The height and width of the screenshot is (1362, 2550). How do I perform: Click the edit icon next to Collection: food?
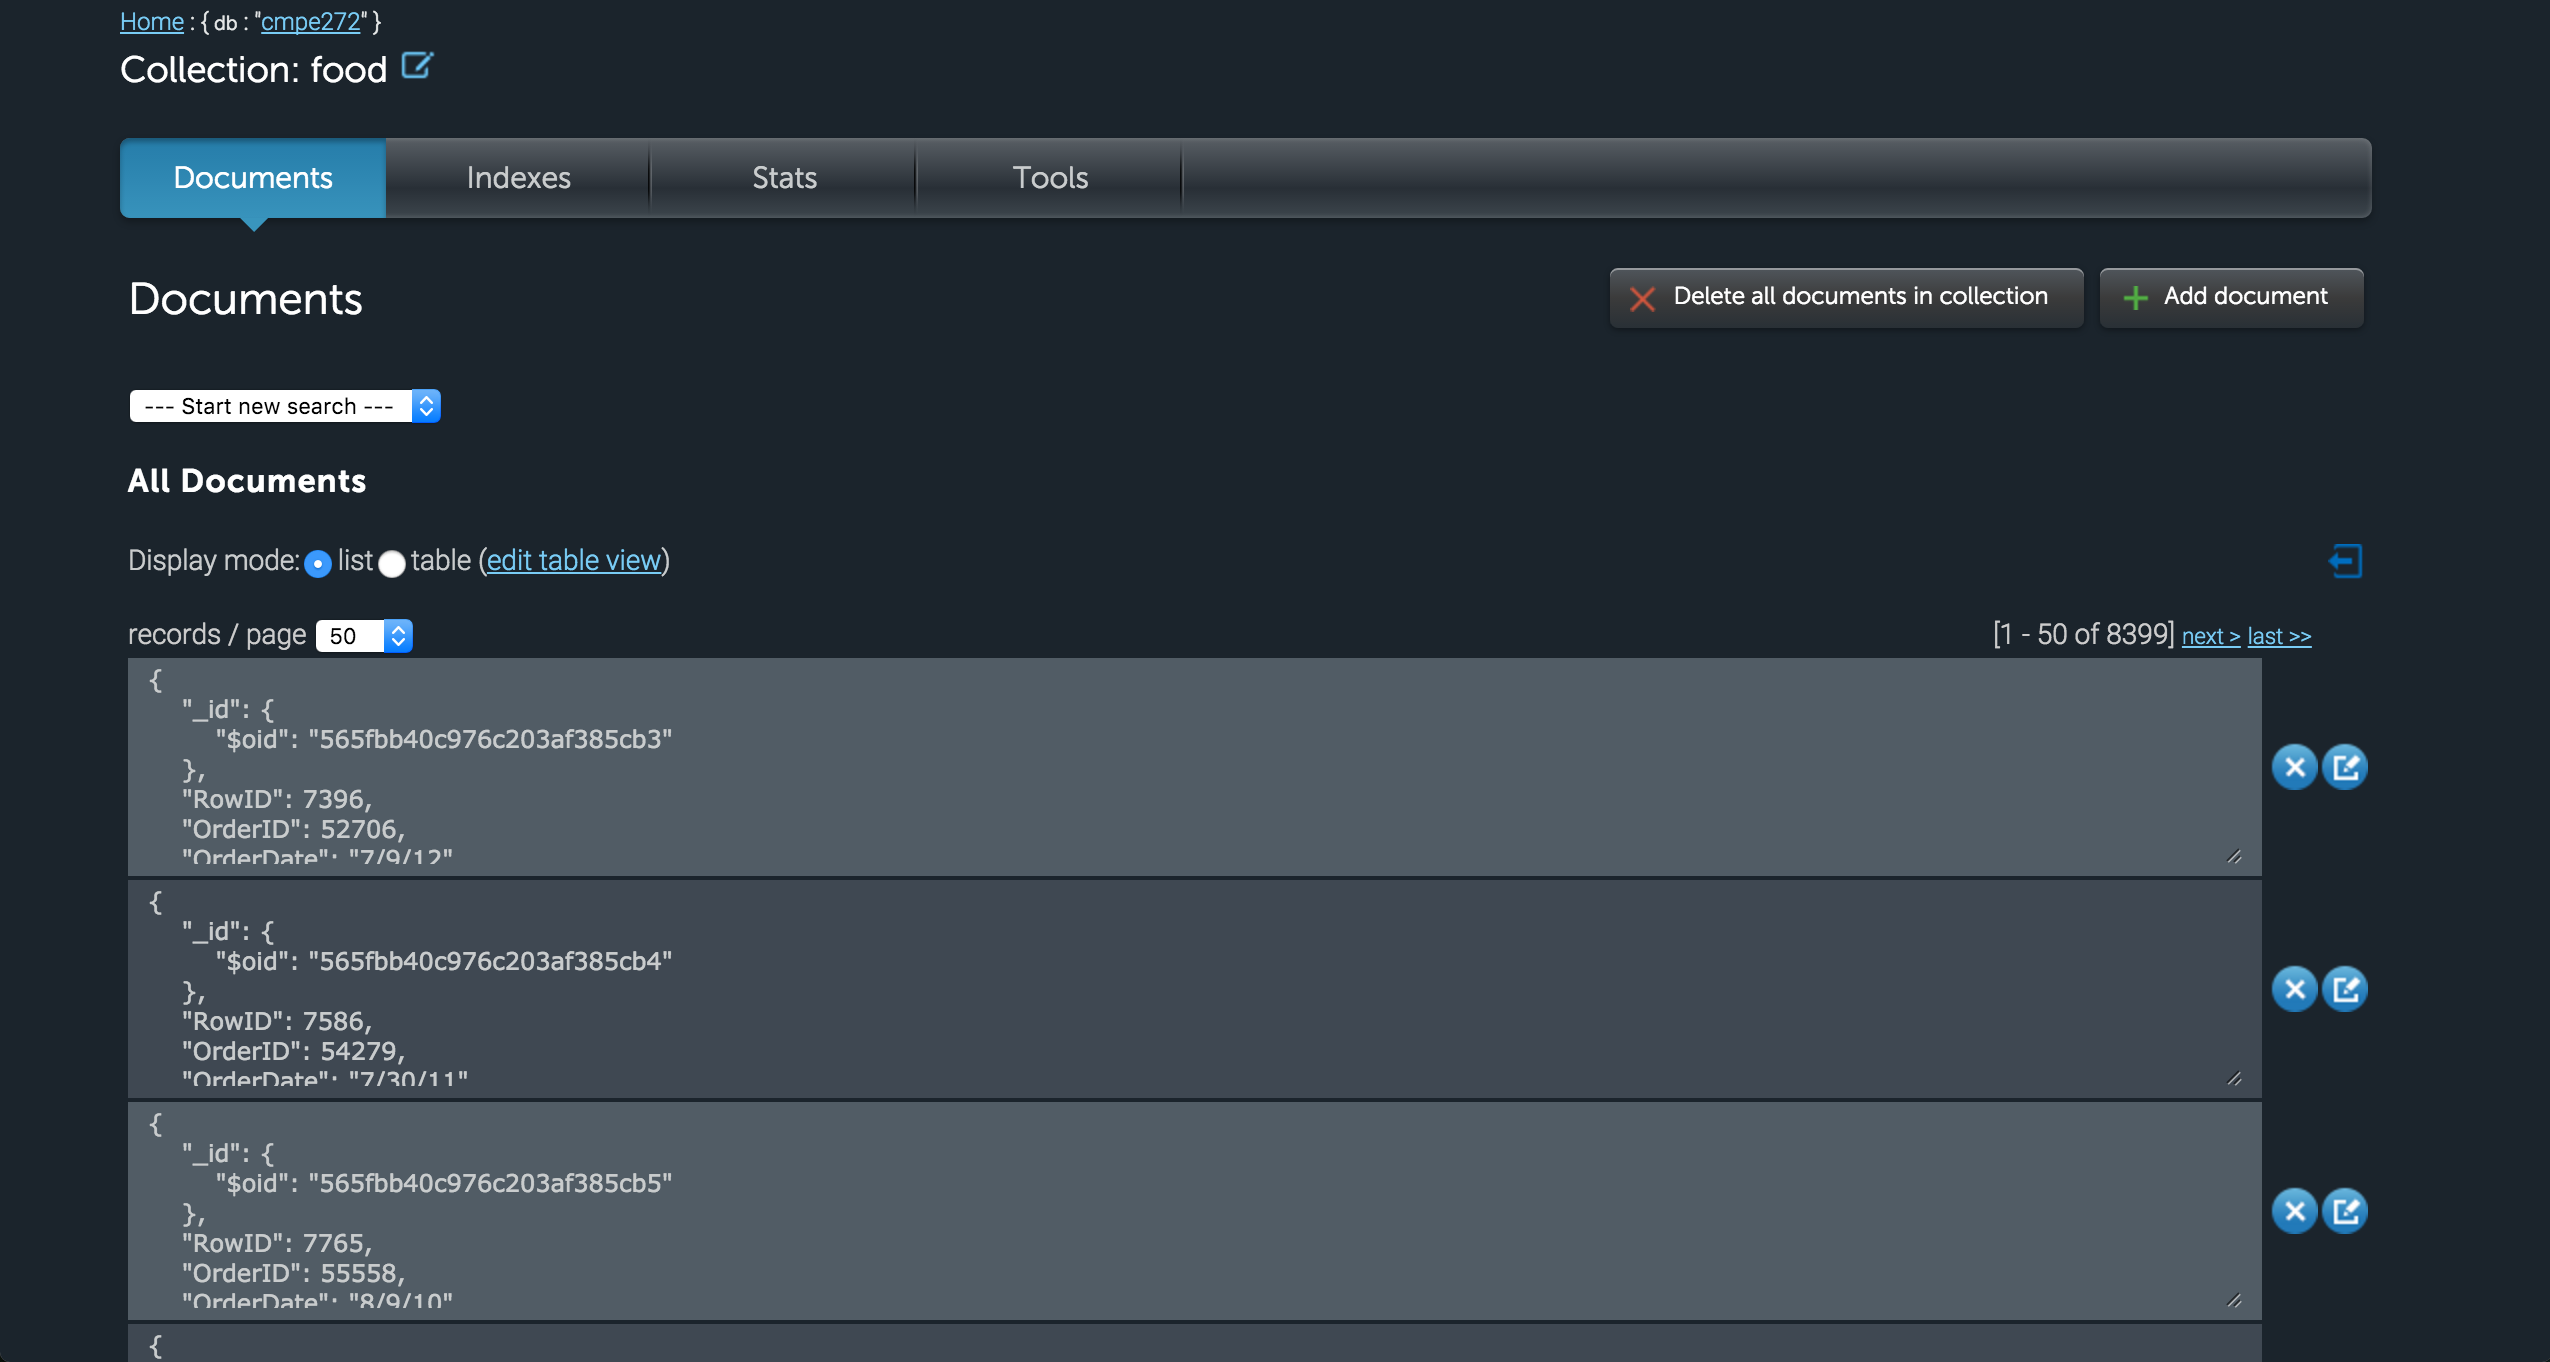[416, 66]
